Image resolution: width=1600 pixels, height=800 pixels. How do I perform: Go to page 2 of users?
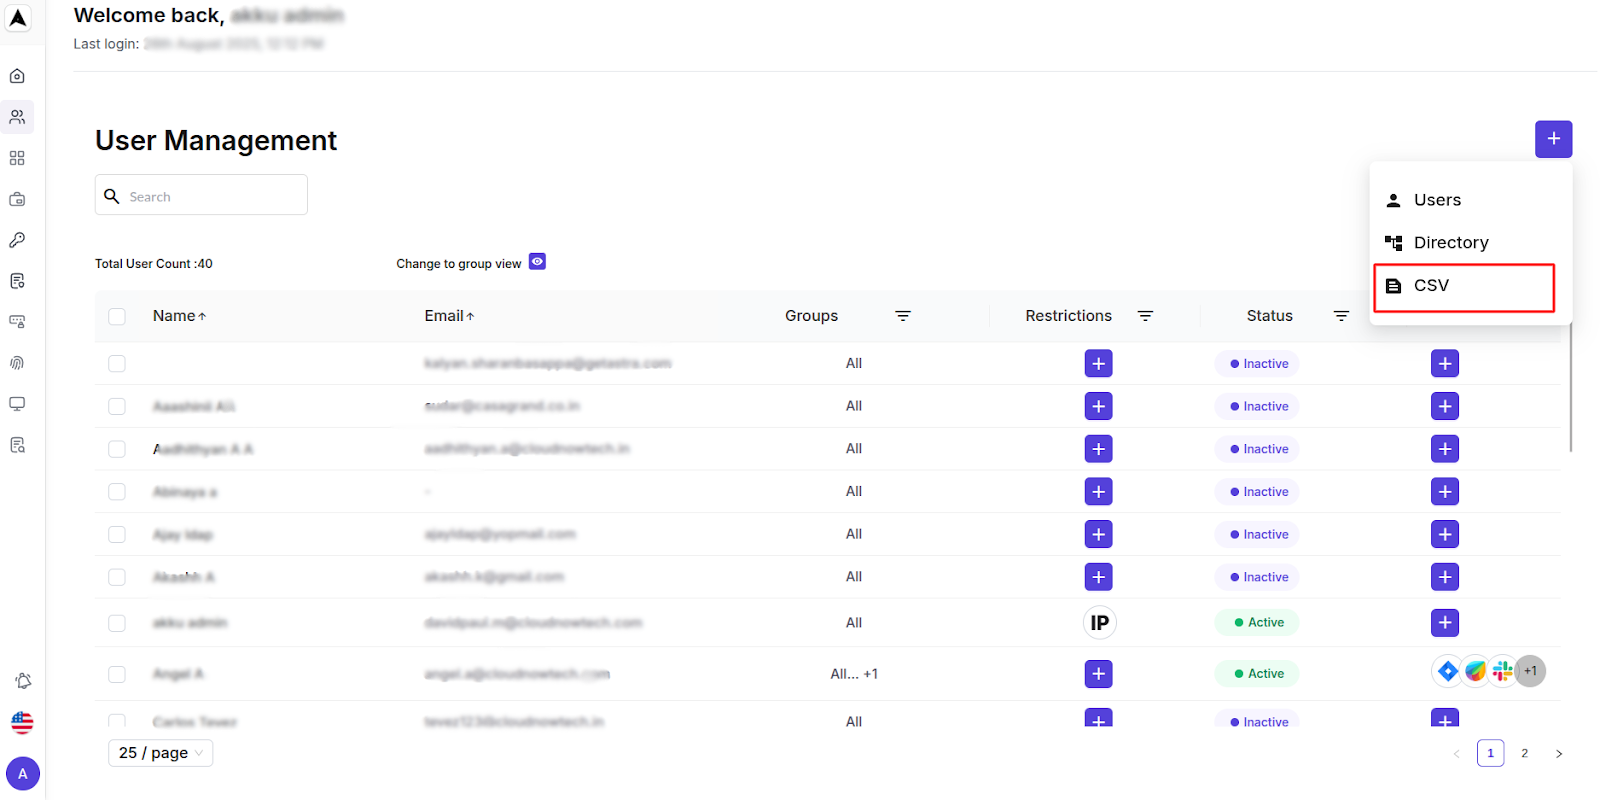1524,753
